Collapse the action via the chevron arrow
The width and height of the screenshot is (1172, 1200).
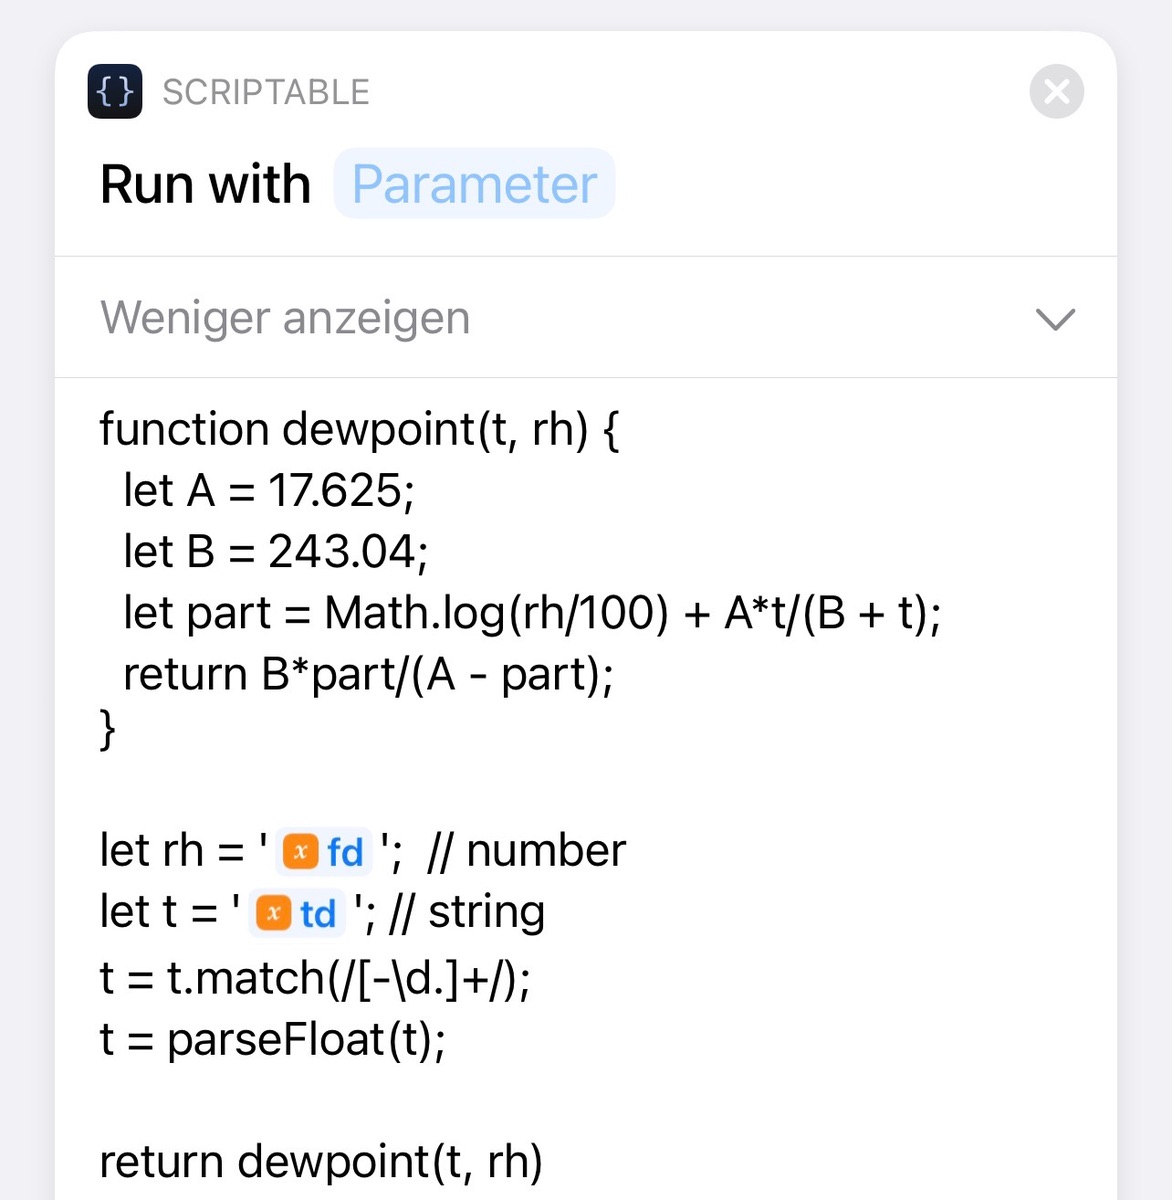coord(1055,319)
